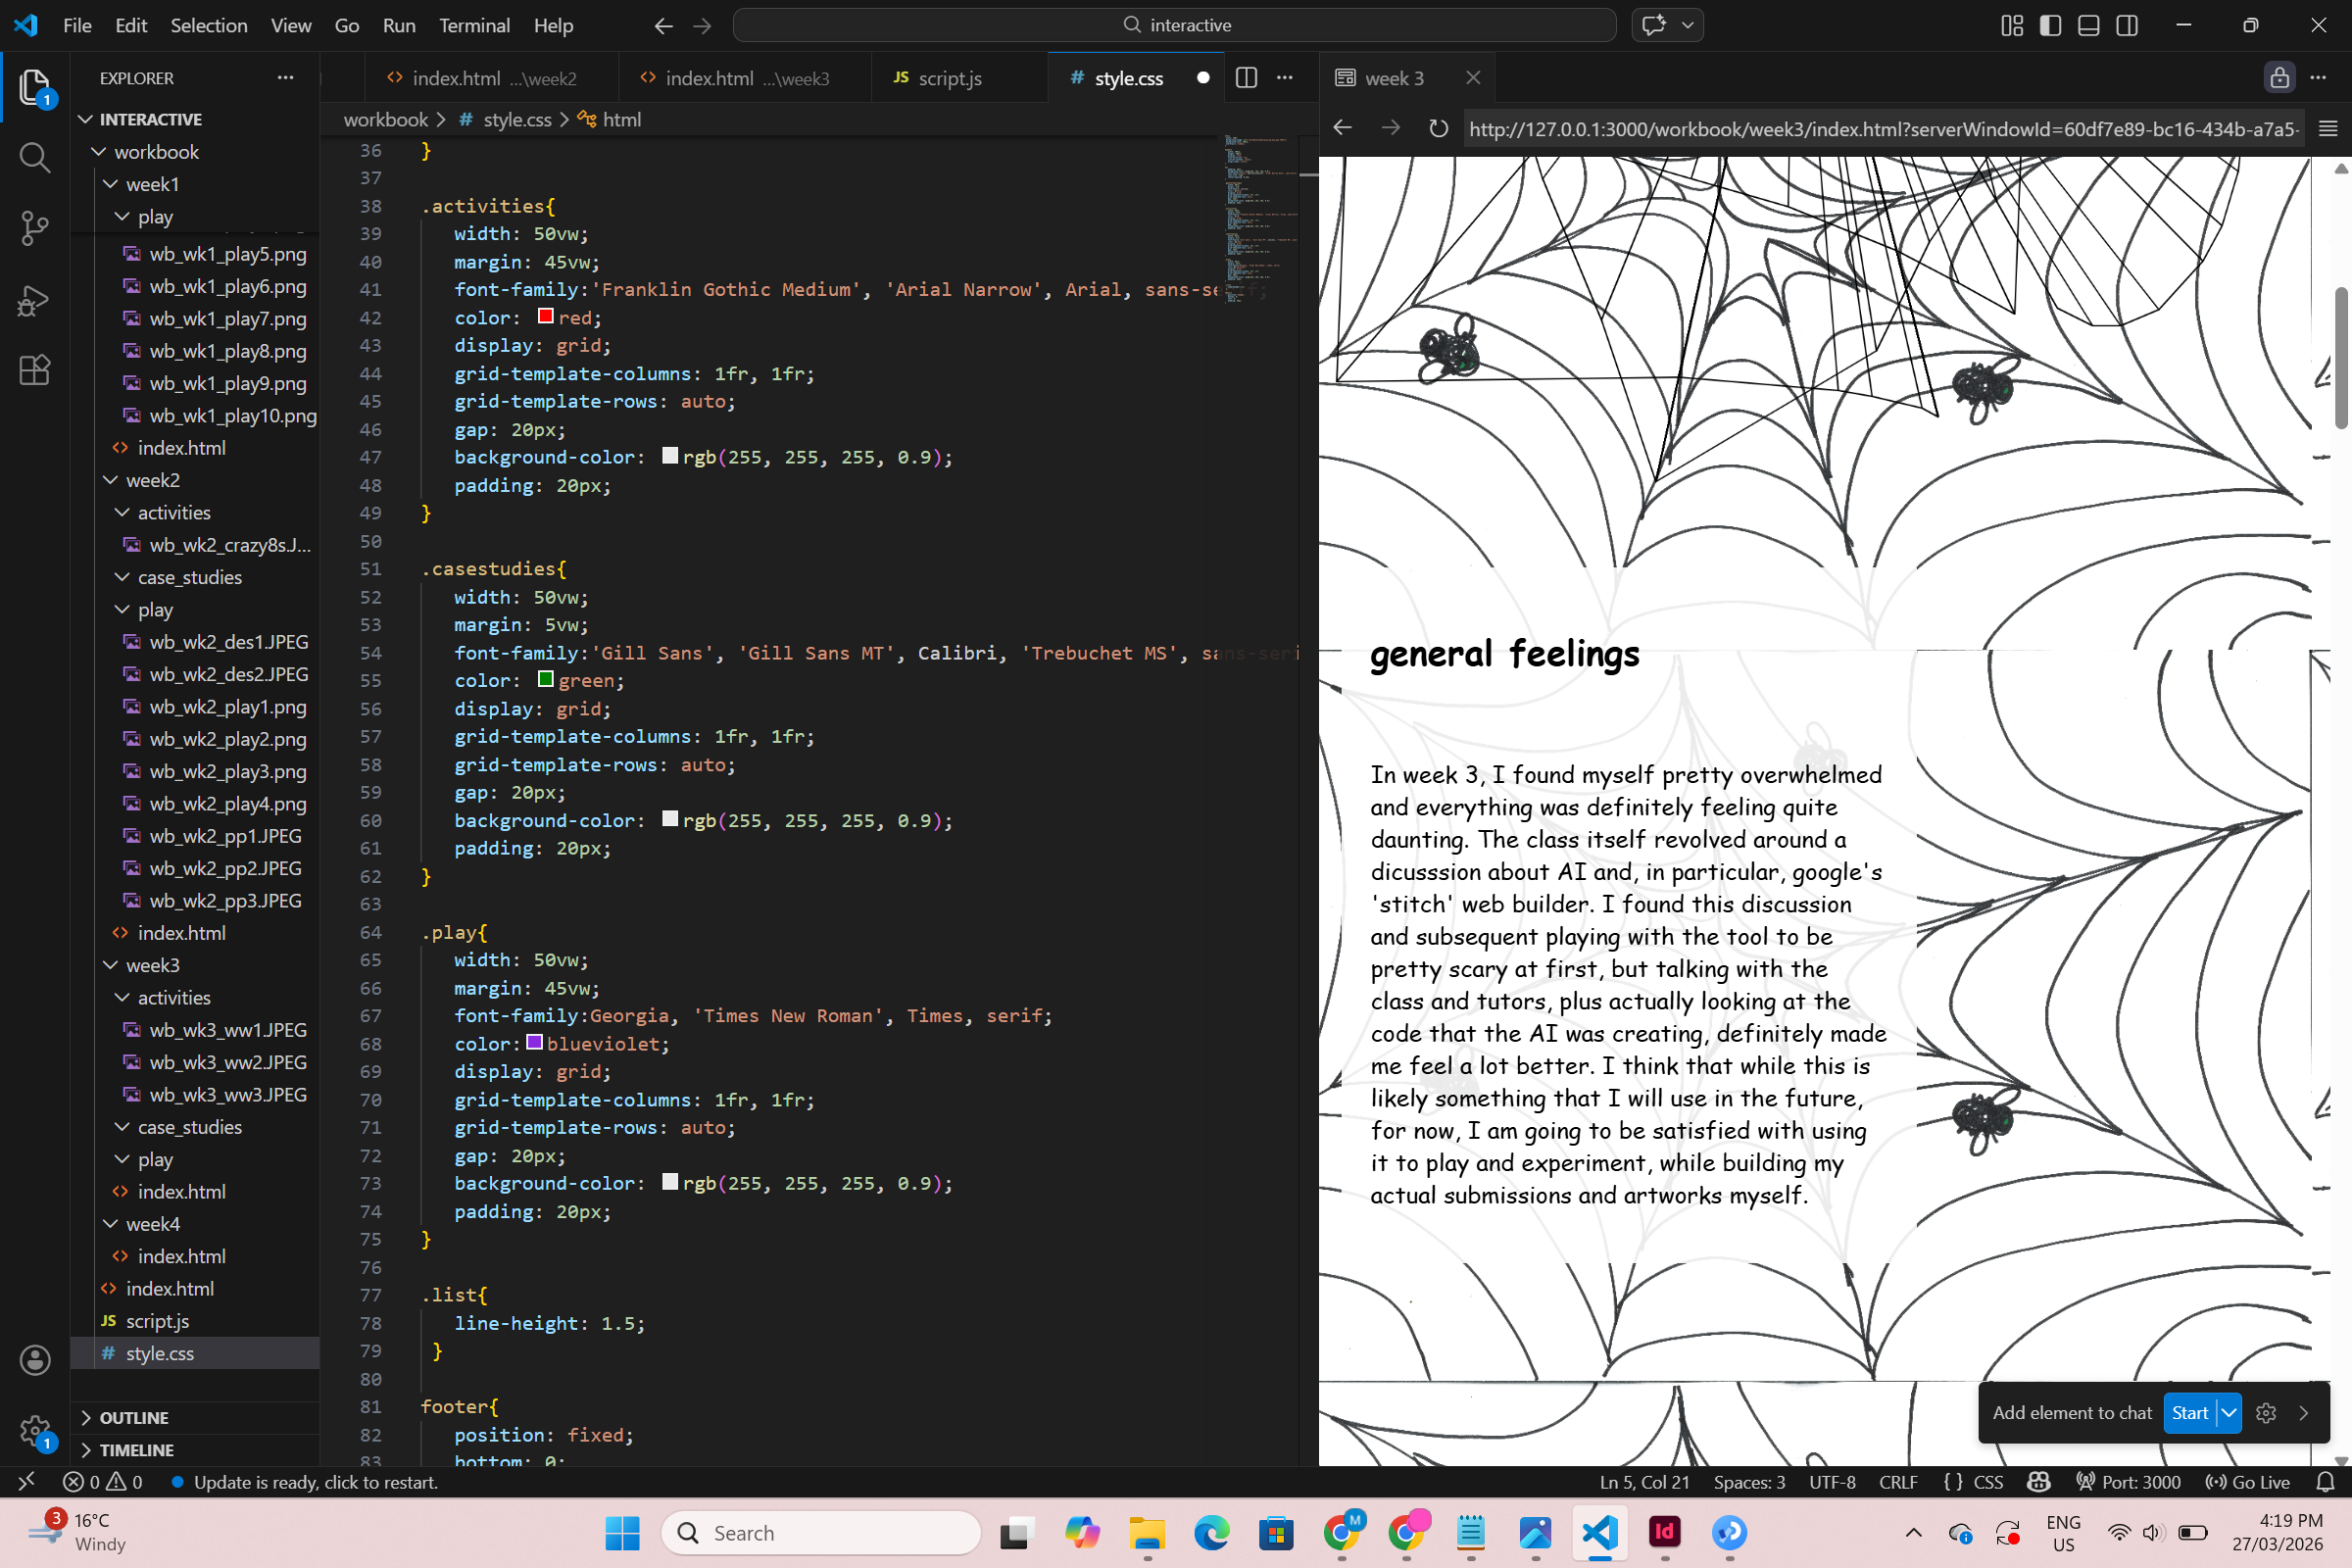Click the Start button in chat bar
2352x1568 pixels.
click(2189, 1413)
